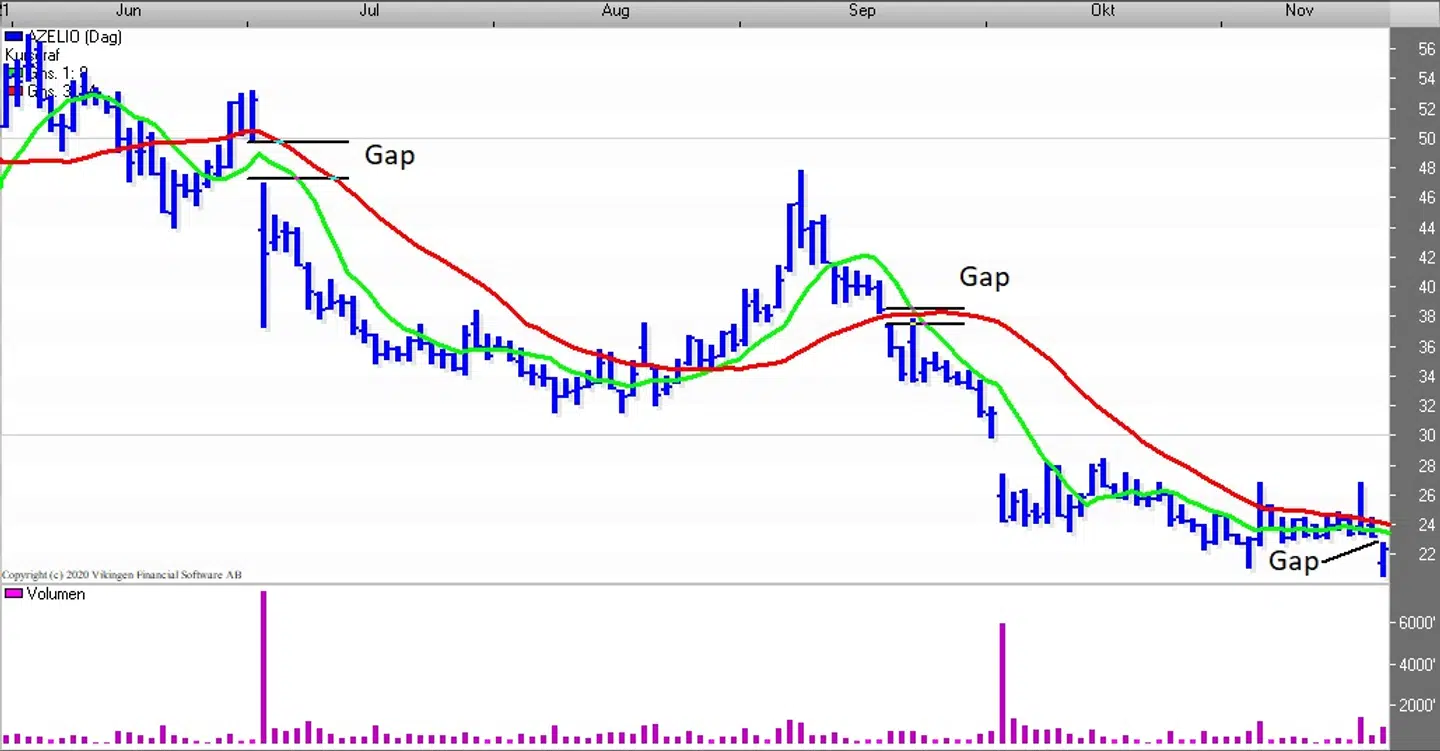The height and width of the screenshot is (751, 1440).
Task: Select the Okt month on the time axis
Action: pos(1102,11)
